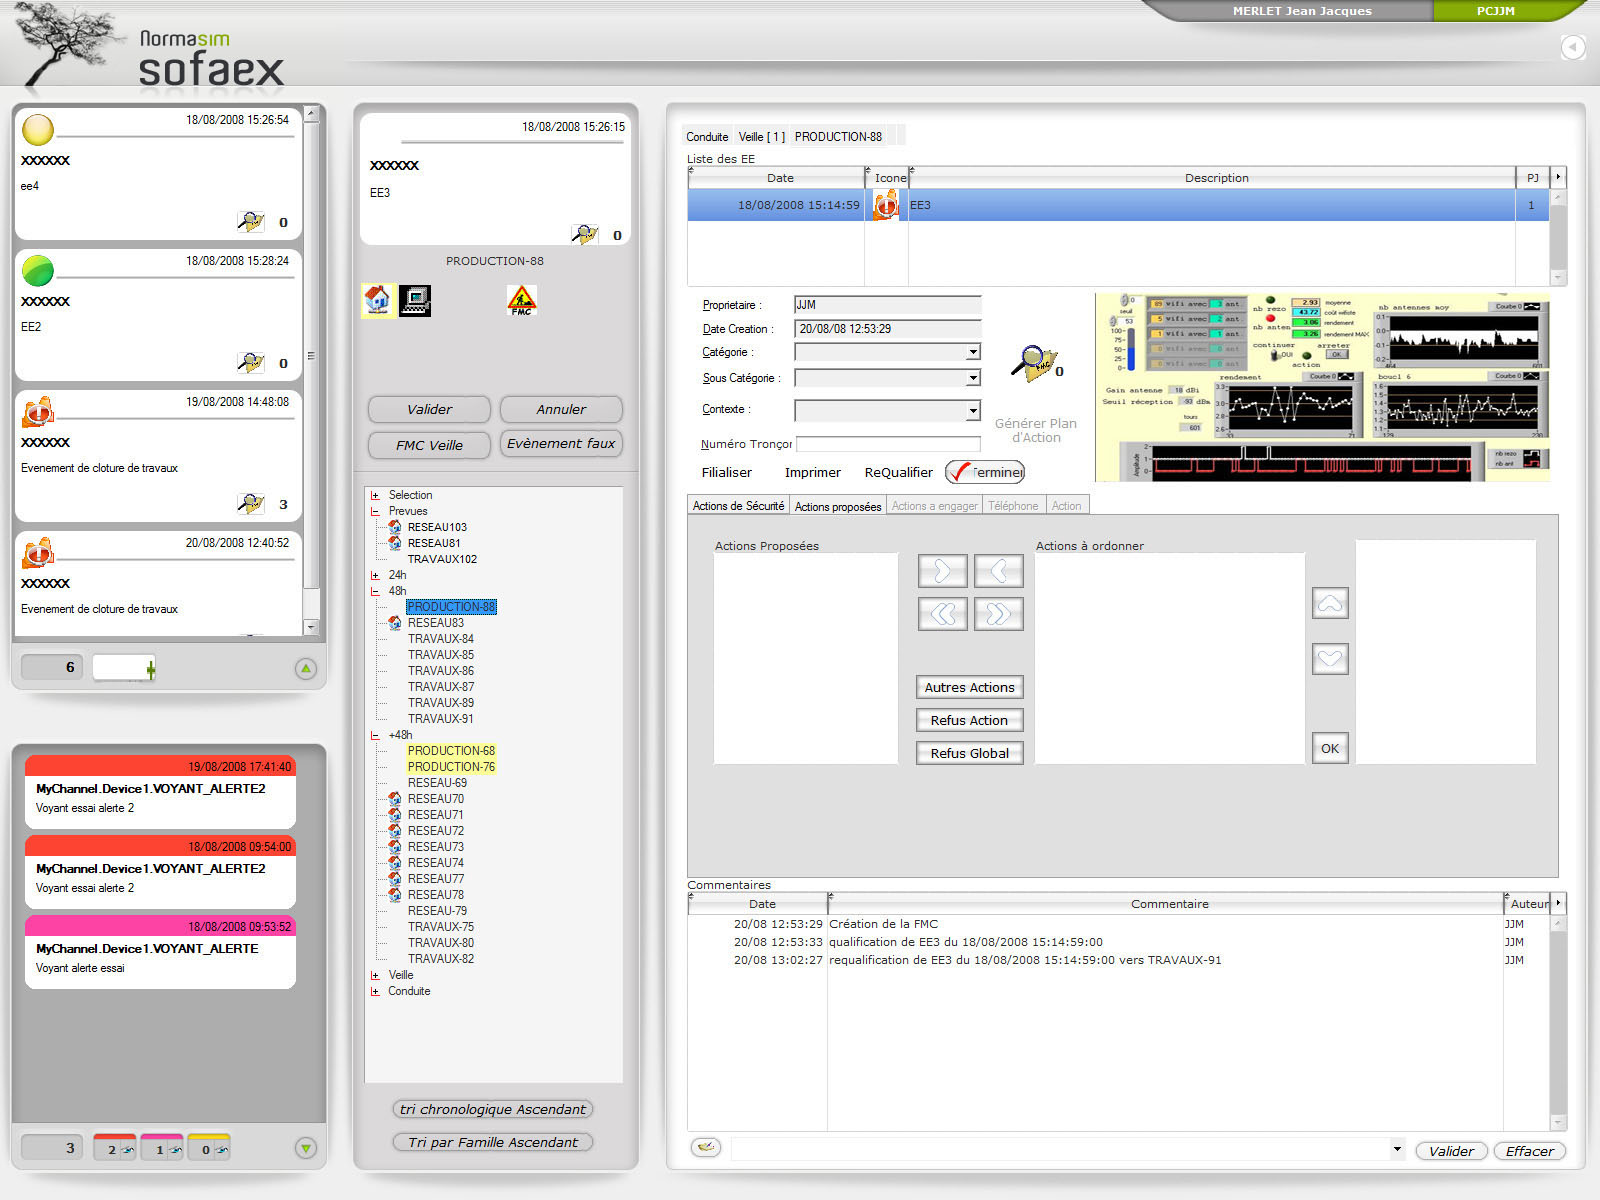The image size is (1600, 1200).
Task: Click the house icon under PRODUCTION-88
Action: pyautogui.click(x=377, y=300)
